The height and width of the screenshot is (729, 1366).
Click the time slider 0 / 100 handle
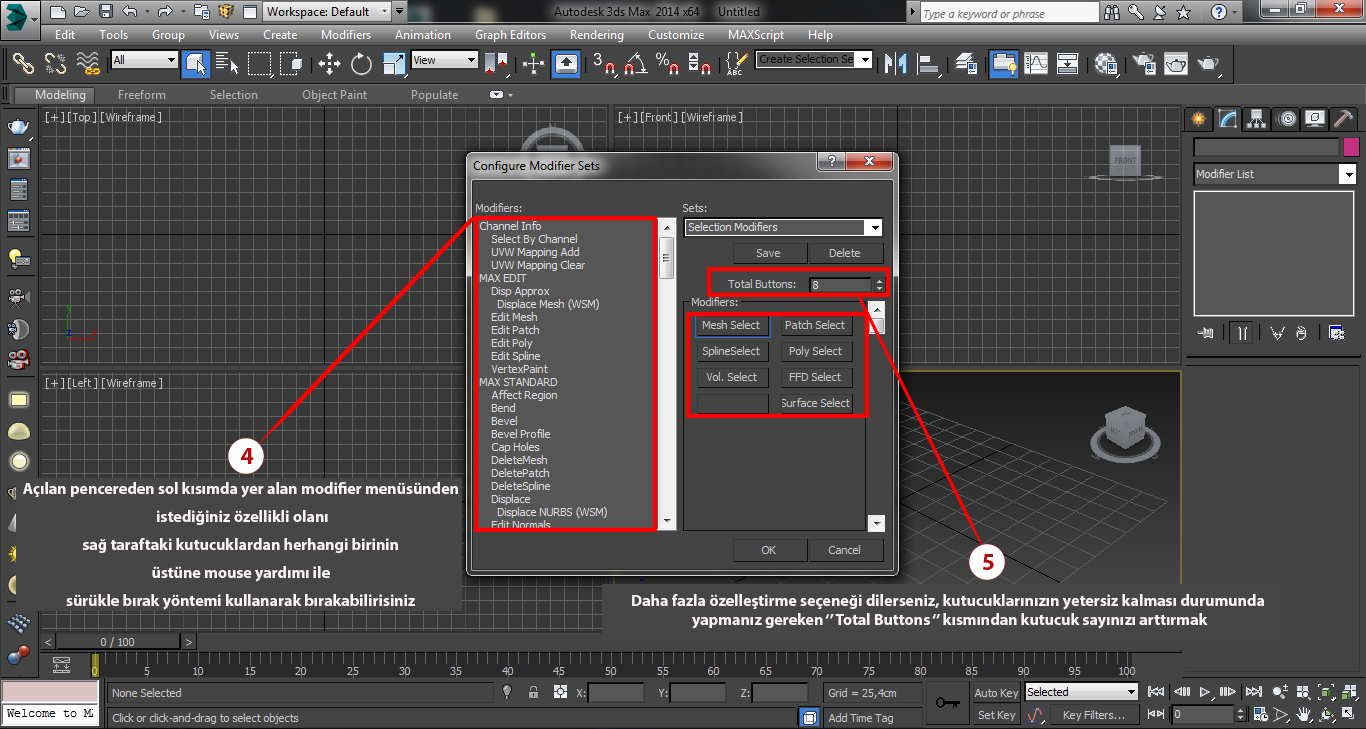[x=118, y=642]
